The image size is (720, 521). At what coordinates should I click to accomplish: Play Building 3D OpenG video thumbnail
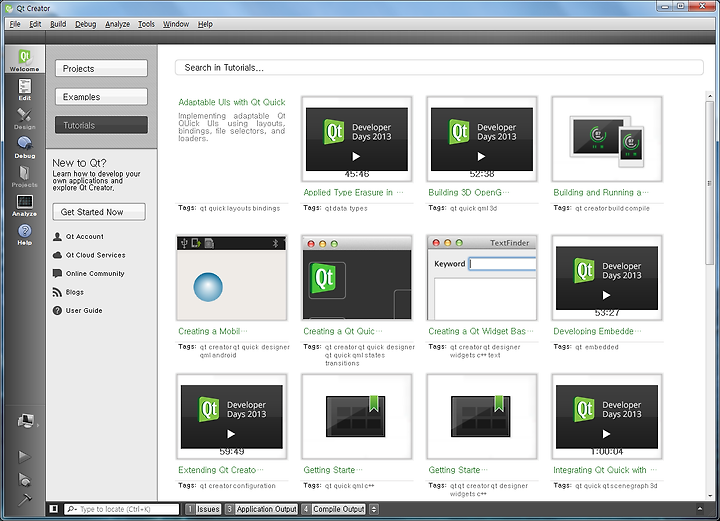pos(482,139)
